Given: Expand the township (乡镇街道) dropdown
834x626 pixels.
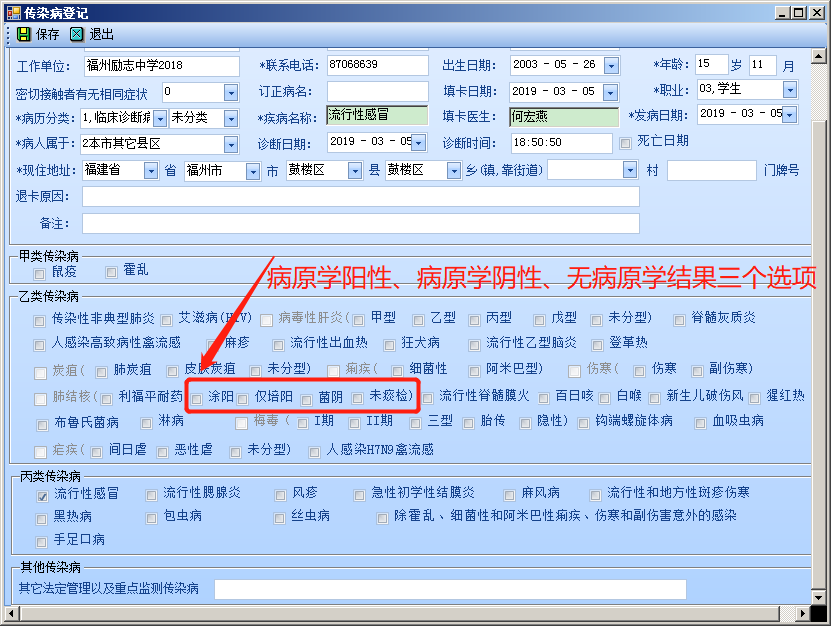Looking at the screenshot, I should point(630,170).
